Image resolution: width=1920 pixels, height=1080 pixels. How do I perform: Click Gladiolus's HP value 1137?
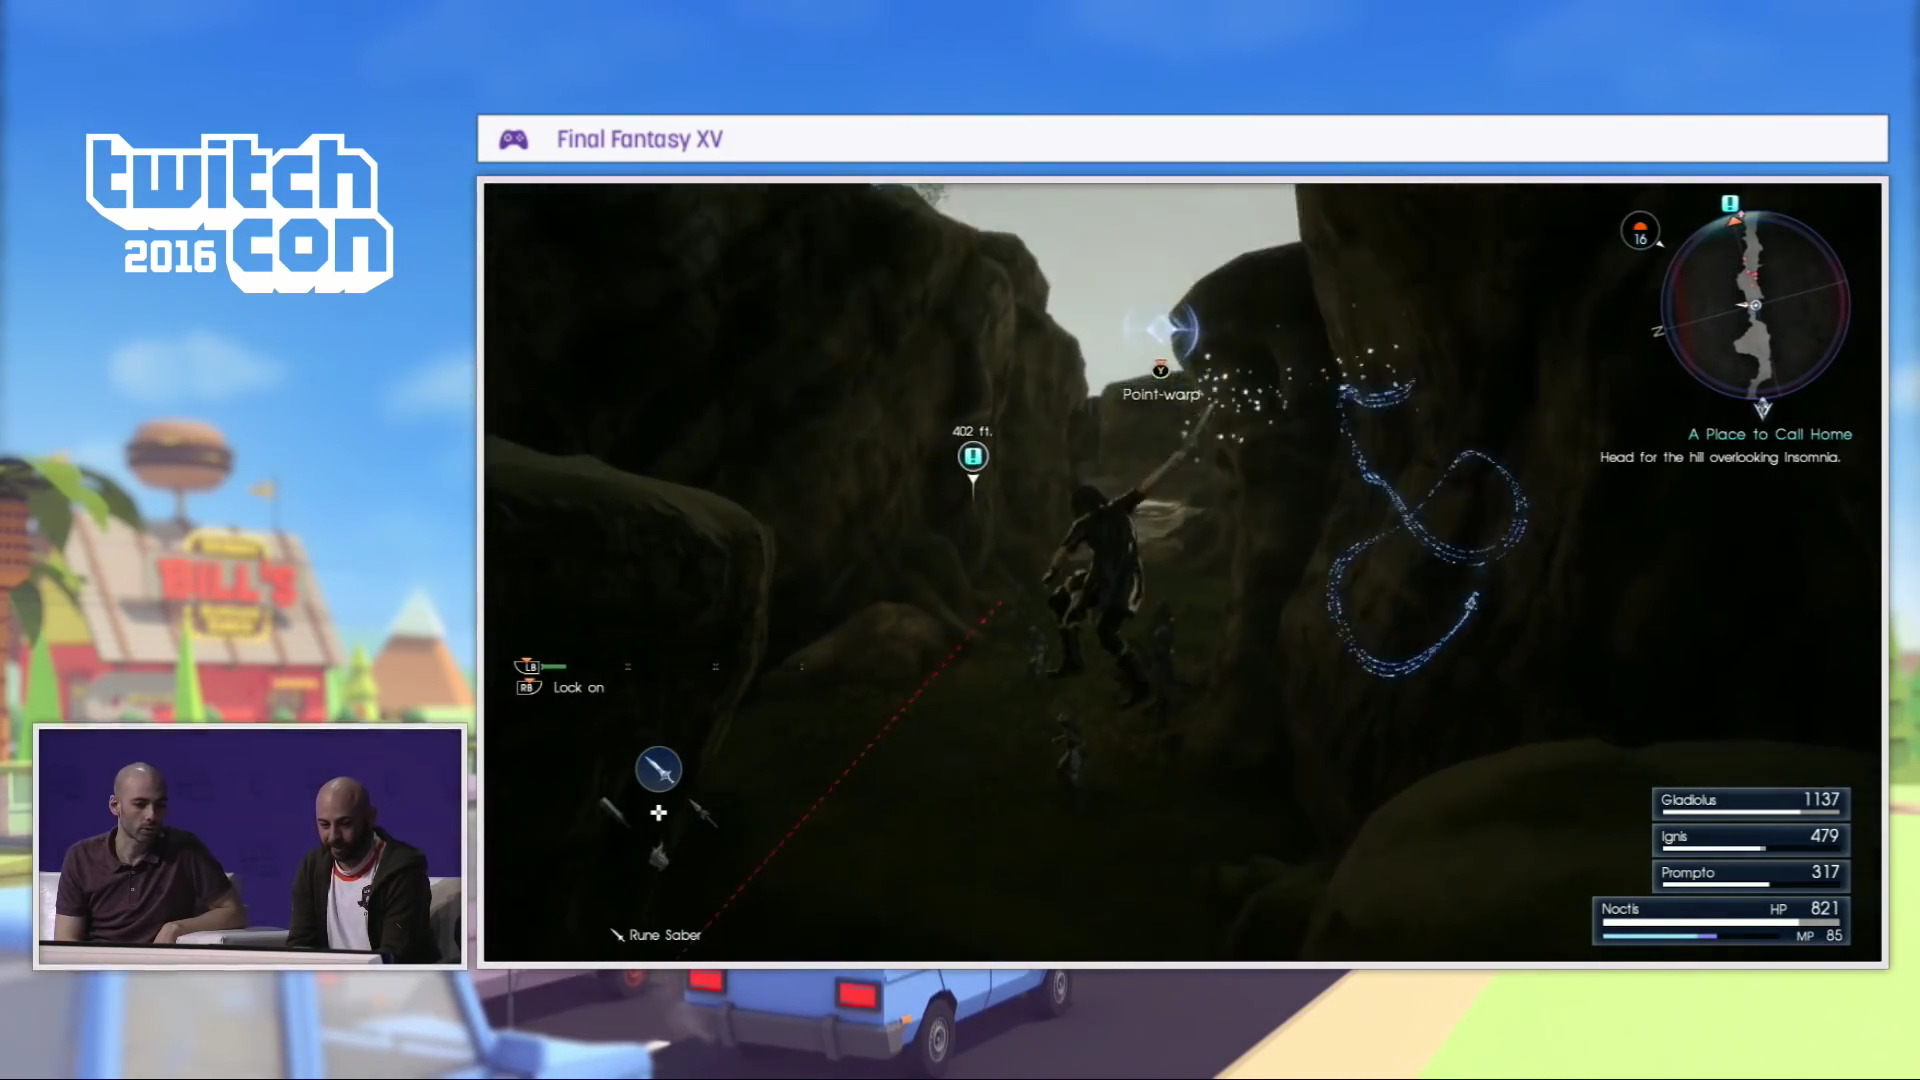[x=1821, y=799]
